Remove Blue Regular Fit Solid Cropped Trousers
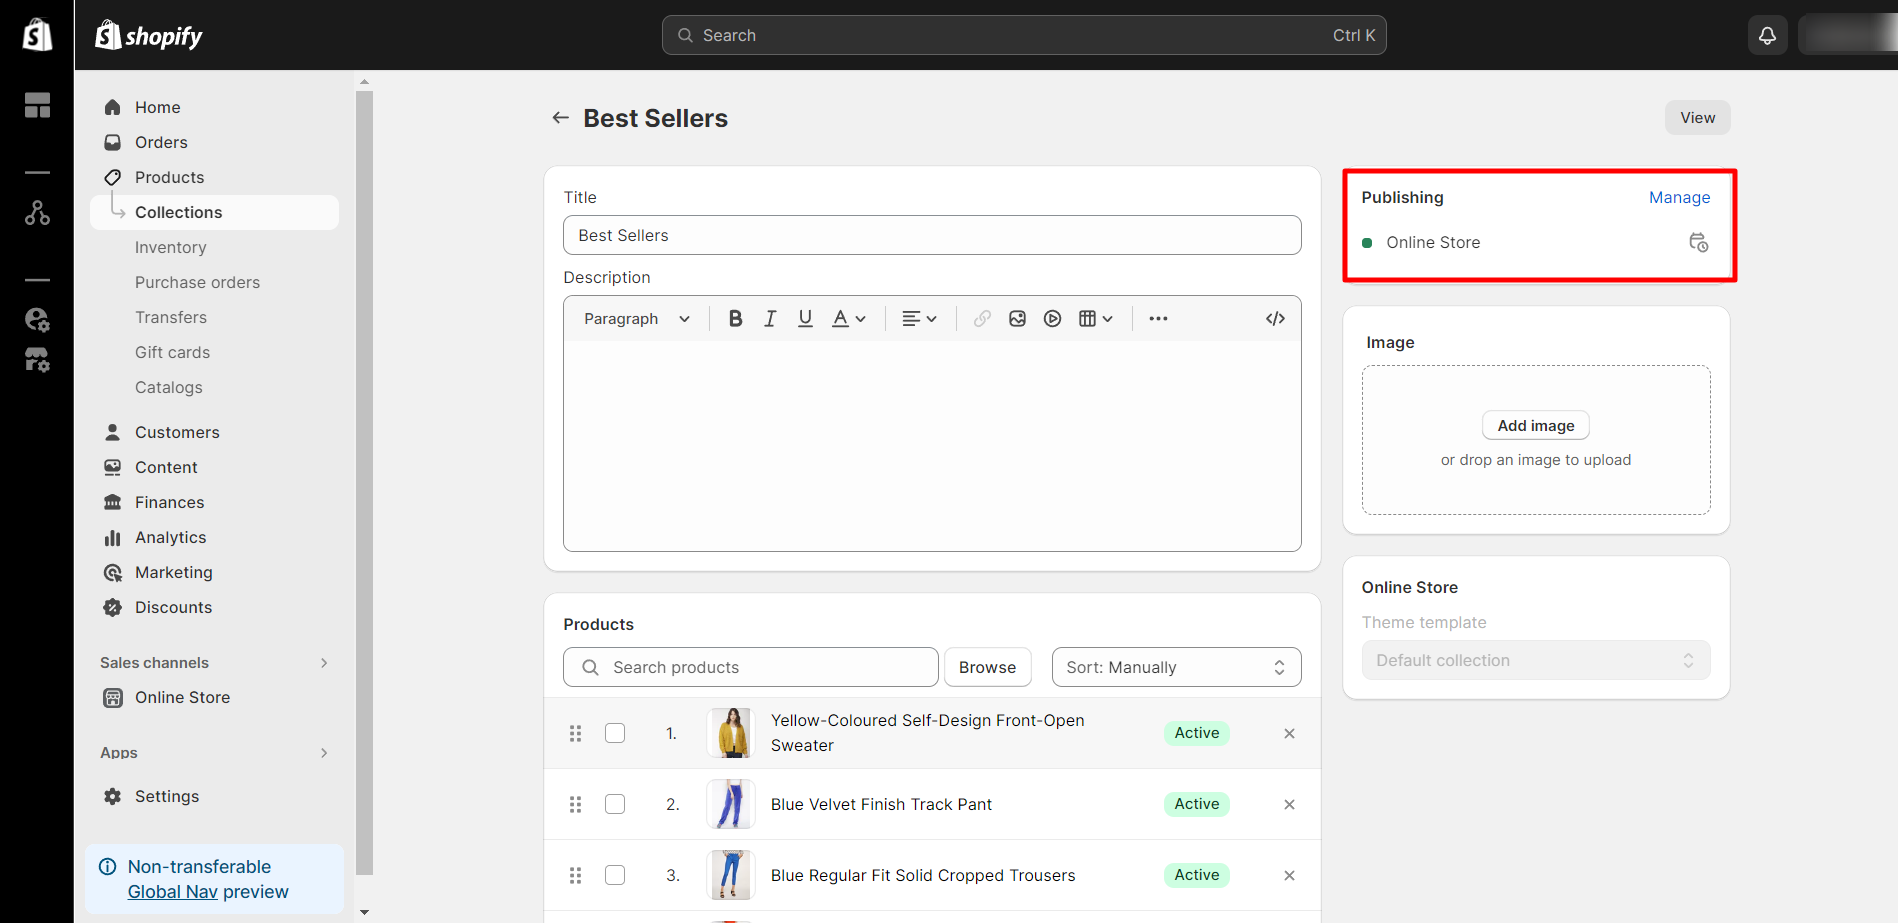 (1289, 875)
